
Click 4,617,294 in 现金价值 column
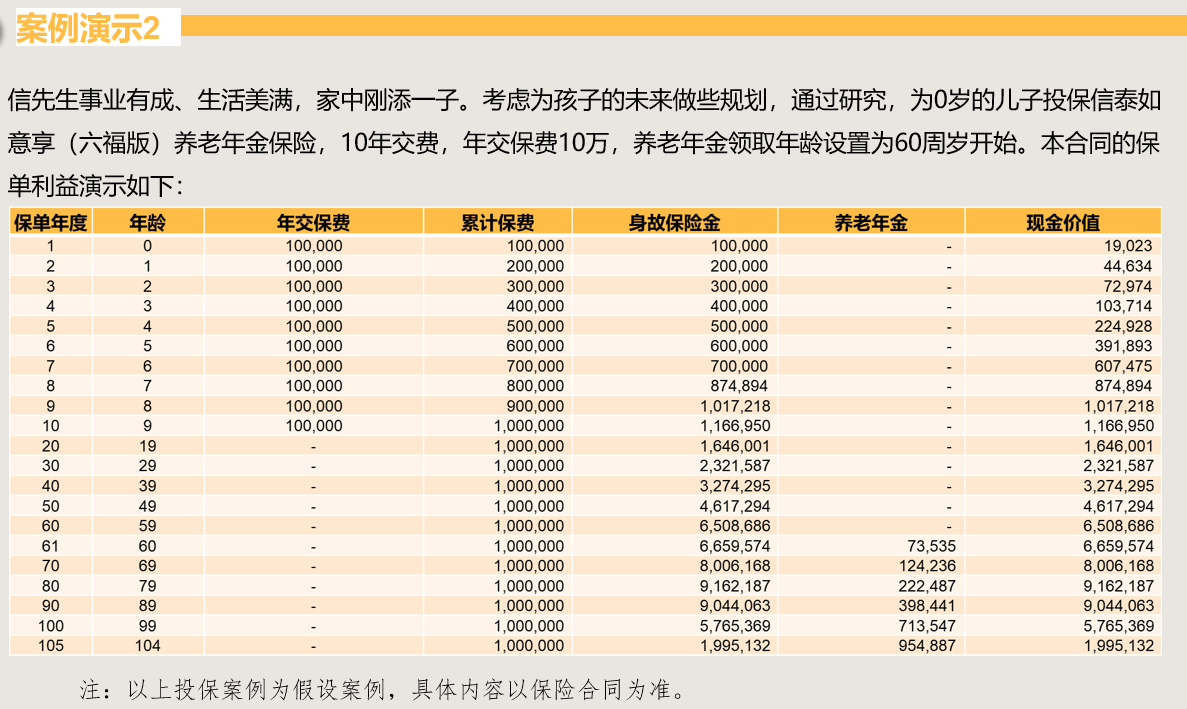pos(1119,506)
